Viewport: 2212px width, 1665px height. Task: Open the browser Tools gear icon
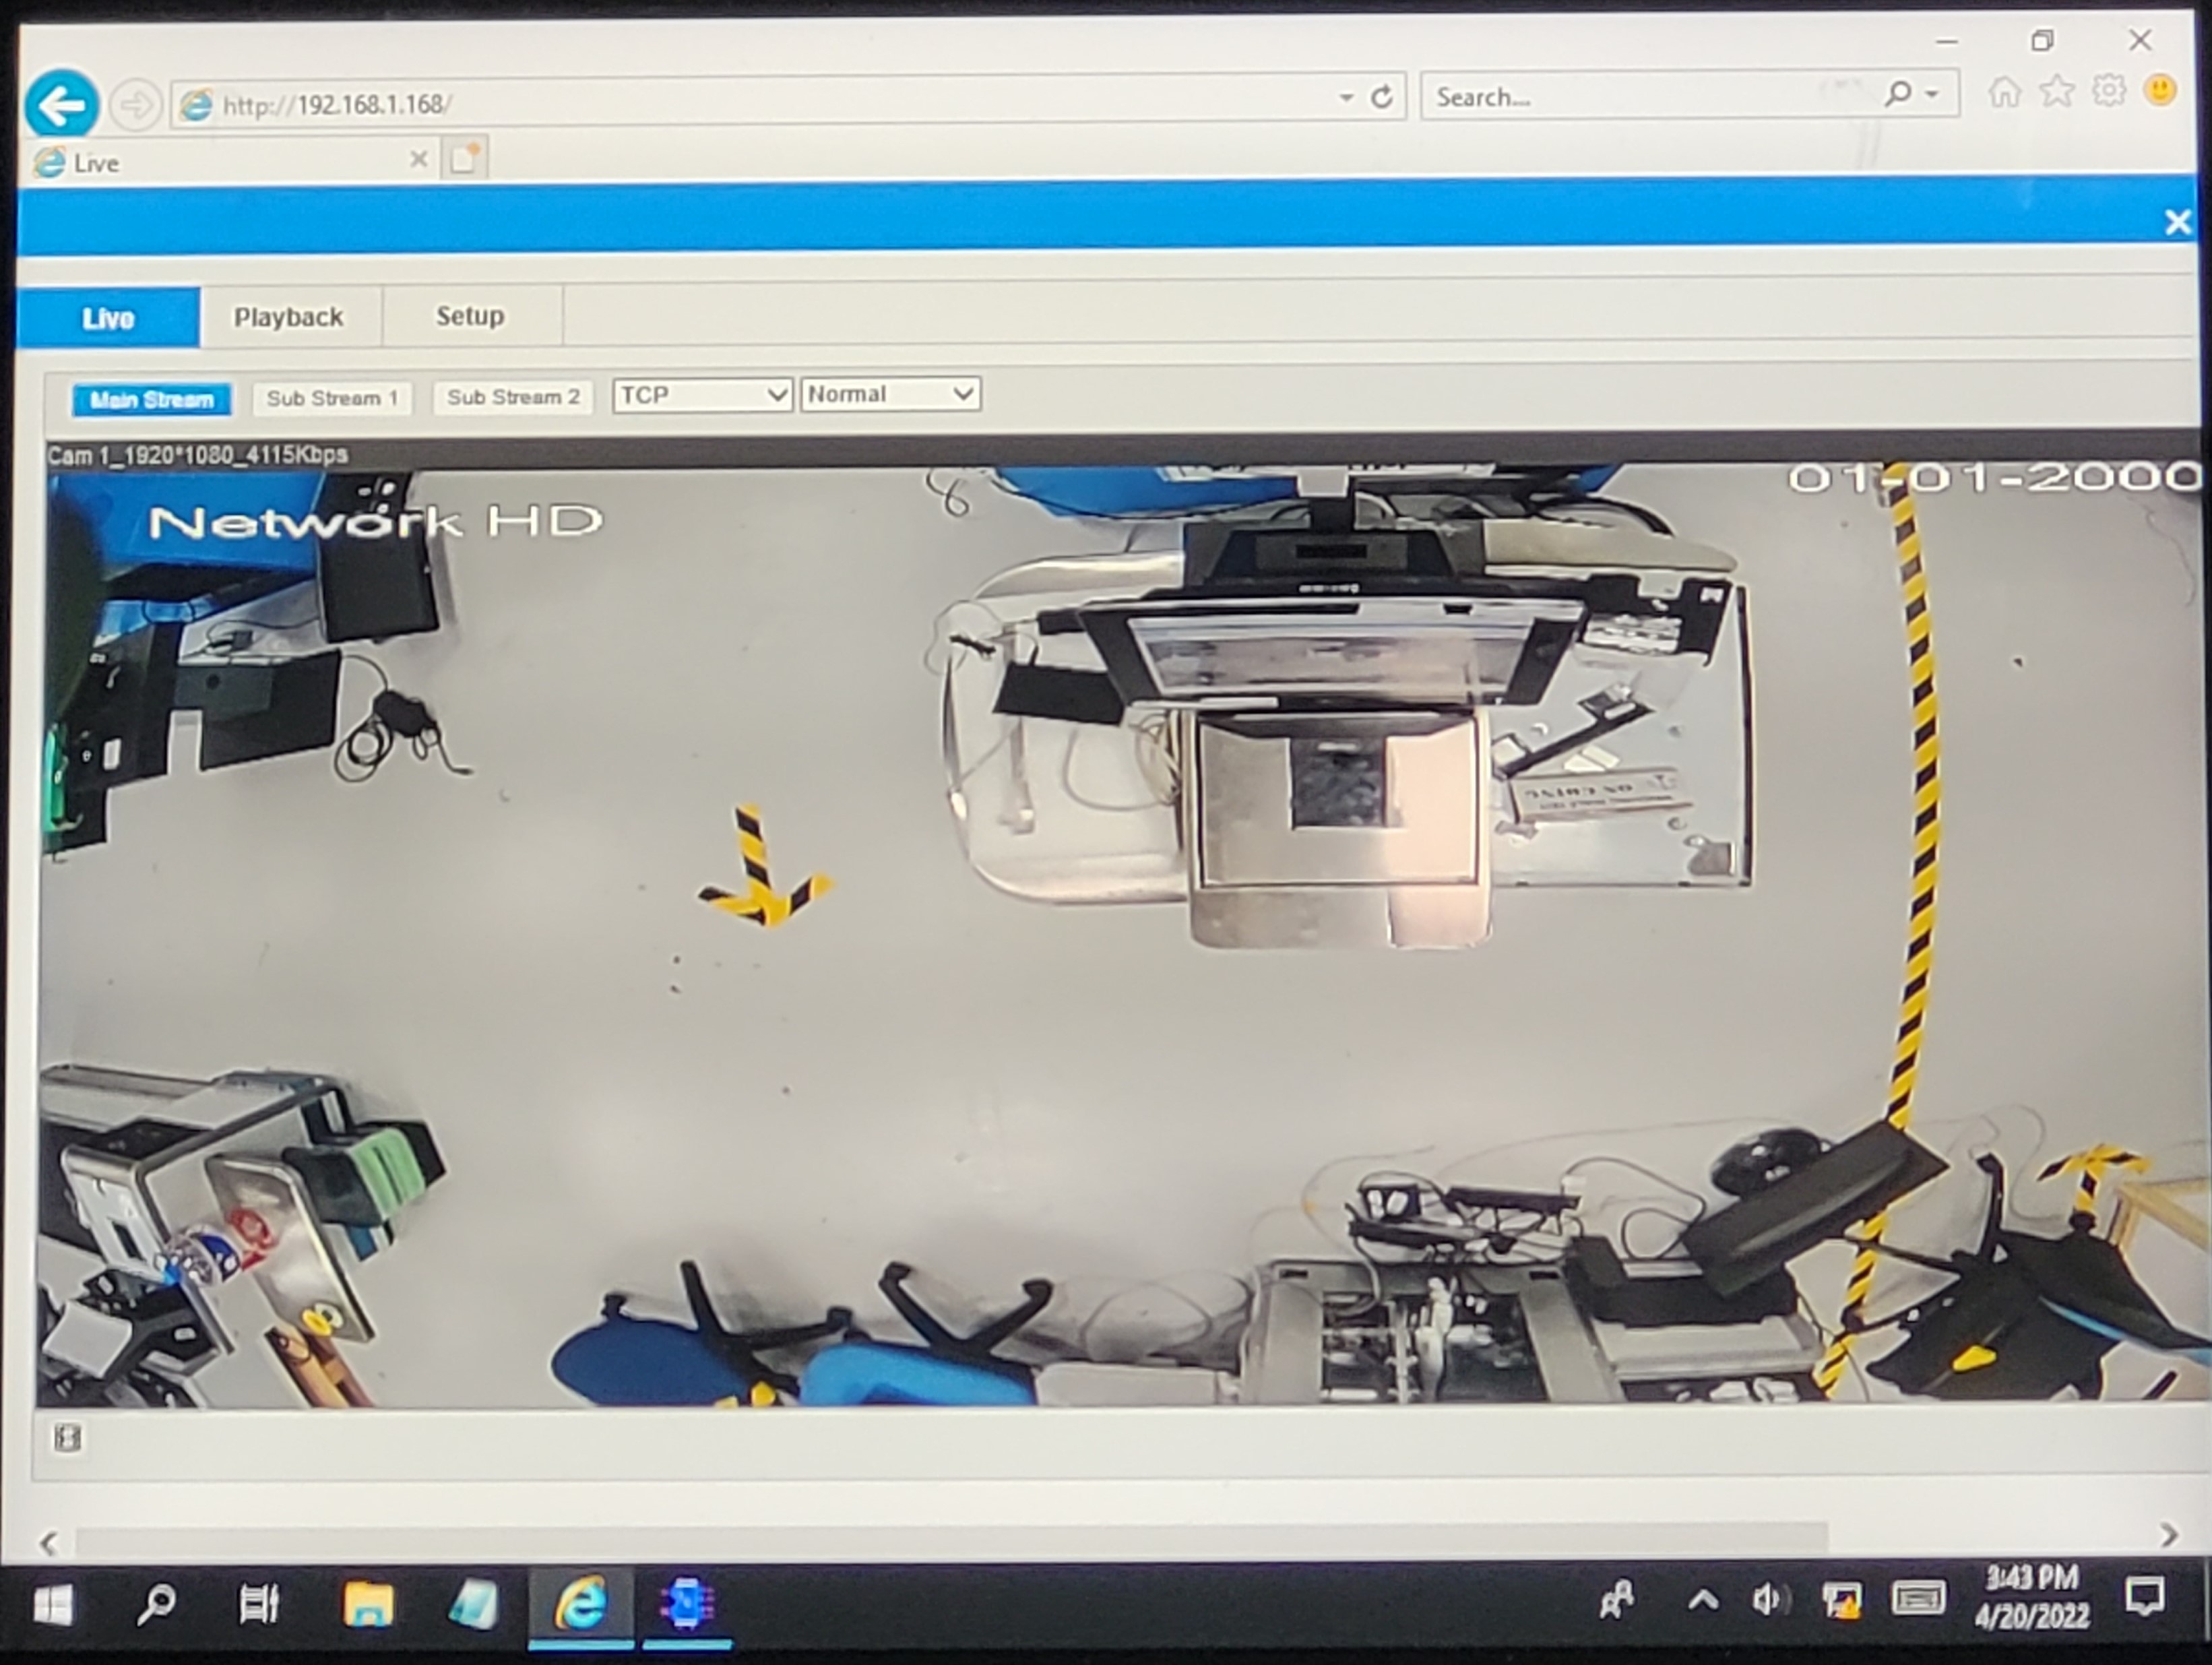(x=2109, y=91)
